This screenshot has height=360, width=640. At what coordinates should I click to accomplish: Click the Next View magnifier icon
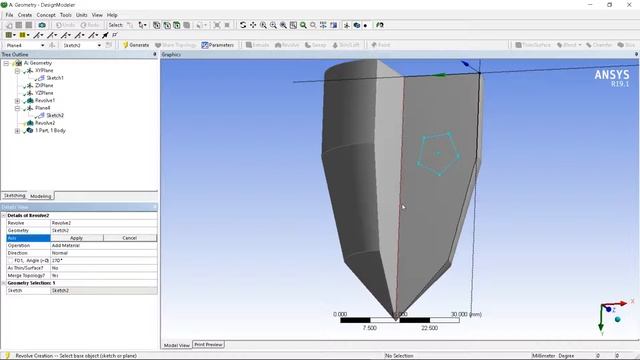(313, 25)
